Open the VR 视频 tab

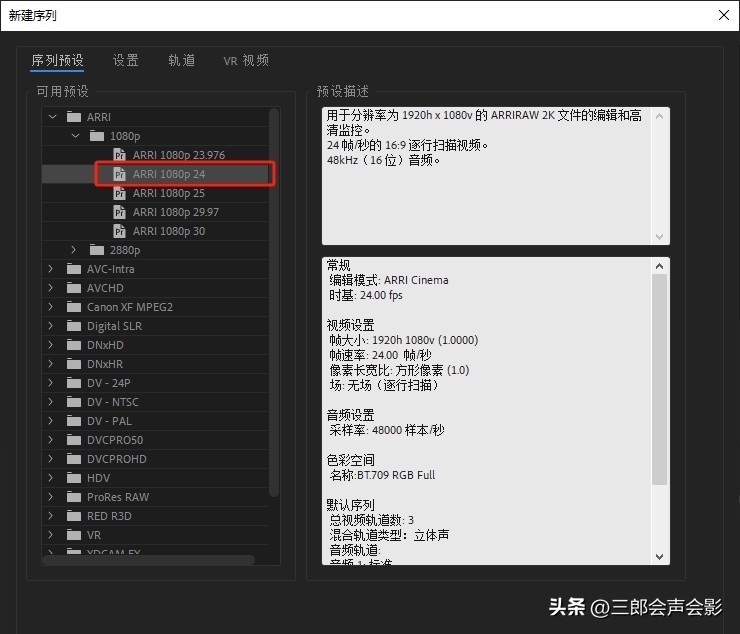[x=246, y=60]
